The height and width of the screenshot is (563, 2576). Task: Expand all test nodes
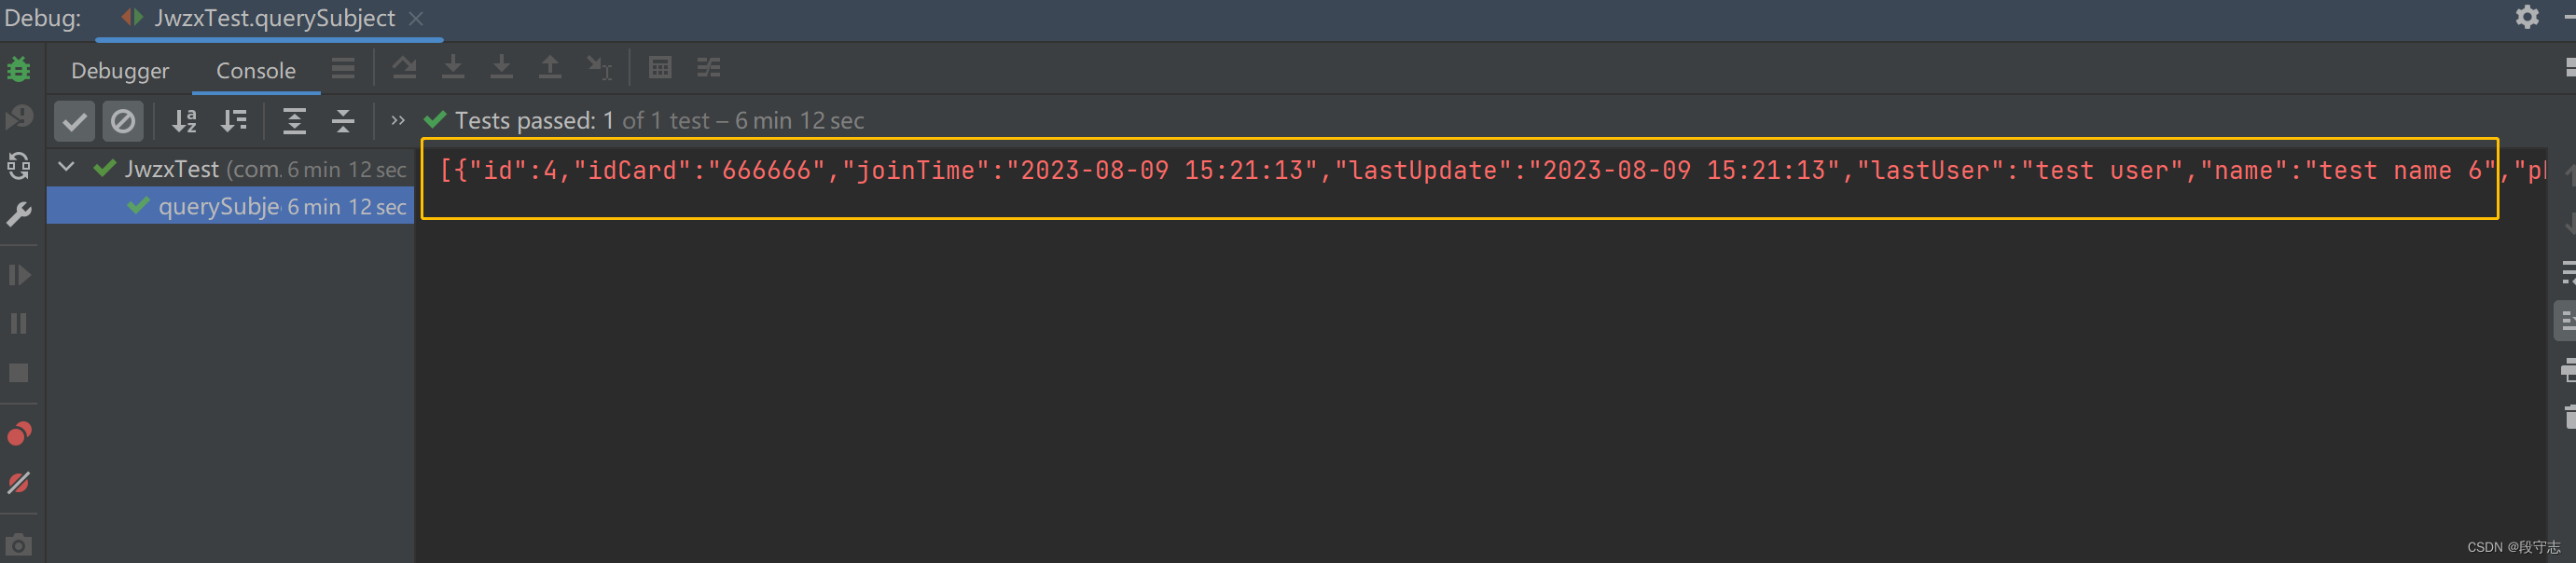294,120
